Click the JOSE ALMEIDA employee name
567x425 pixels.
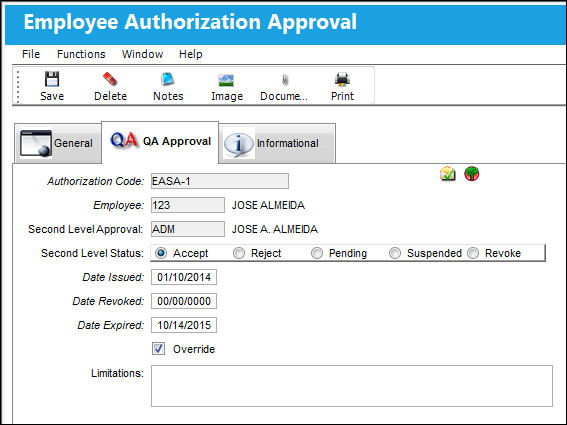coord(268,205)
